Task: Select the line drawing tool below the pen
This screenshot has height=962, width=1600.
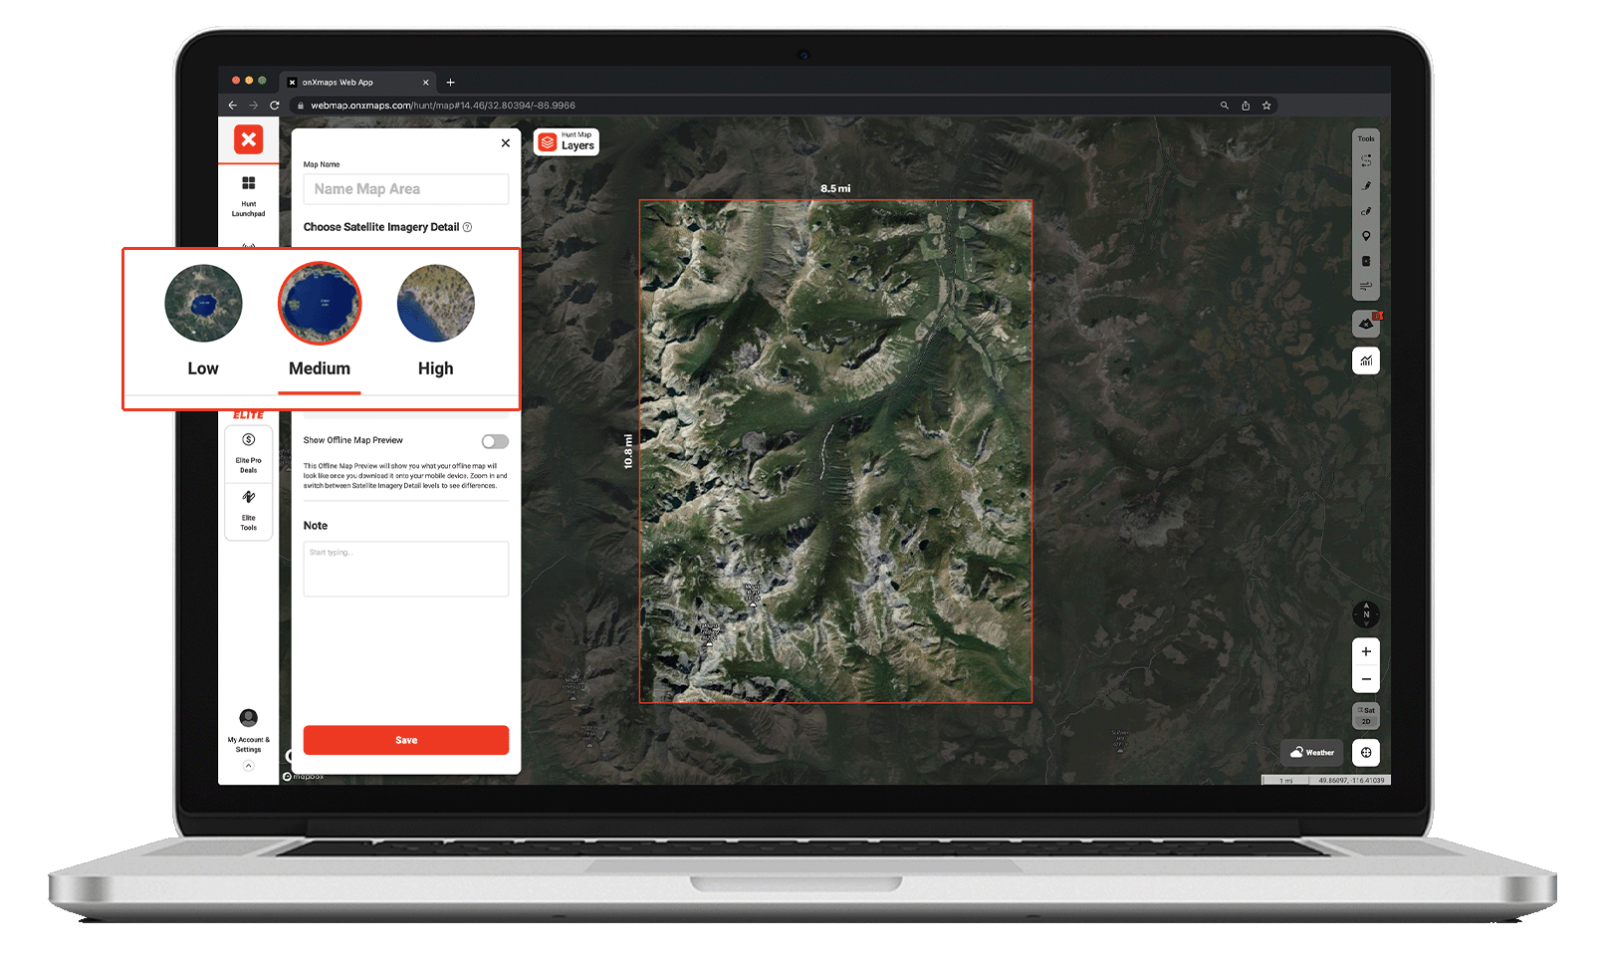Action: click(x=1366, y=211)
